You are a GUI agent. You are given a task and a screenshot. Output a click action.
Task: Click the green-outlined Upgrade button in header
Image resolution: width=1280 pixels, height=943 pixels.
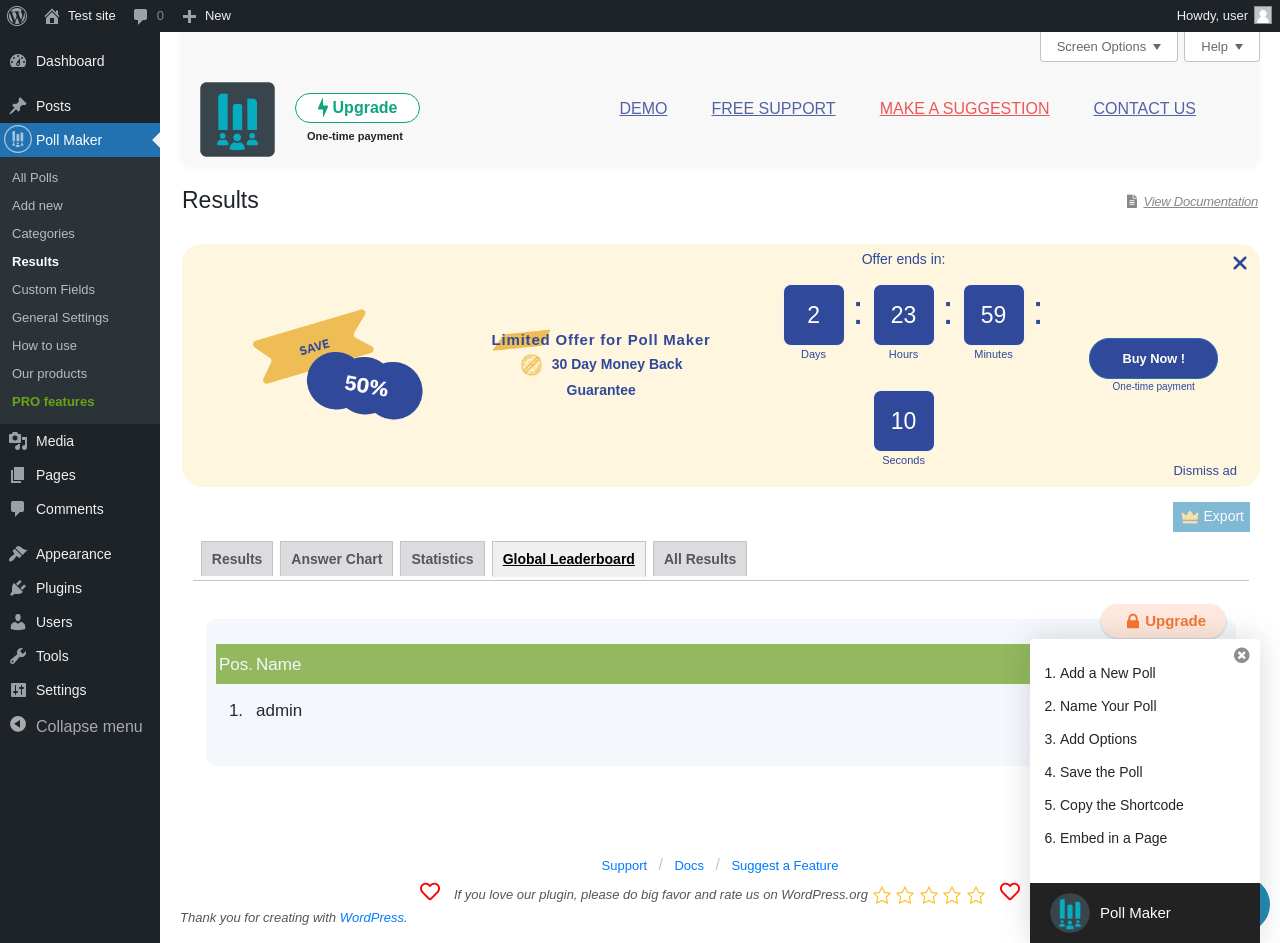pos(357,108)
